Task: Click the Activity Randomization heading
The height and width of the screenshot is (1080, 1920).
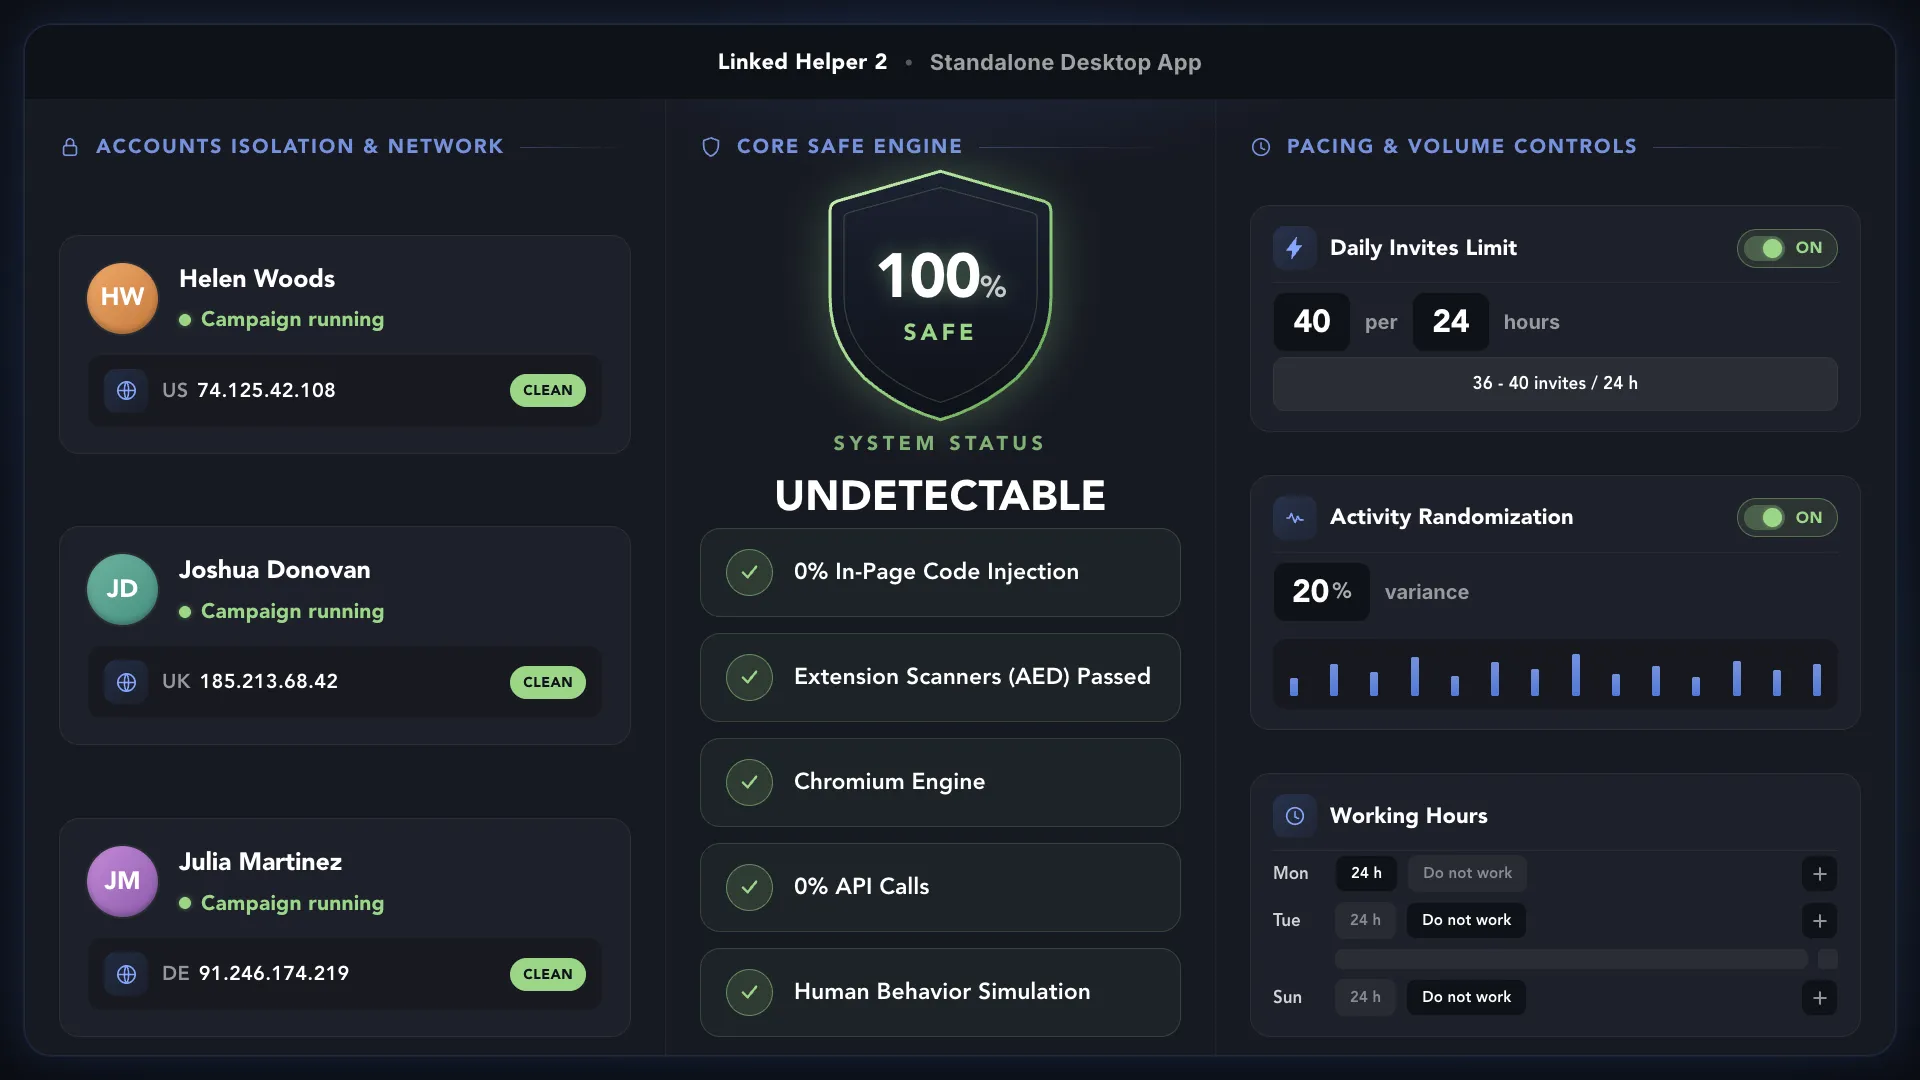Action: coord(1451,517)
